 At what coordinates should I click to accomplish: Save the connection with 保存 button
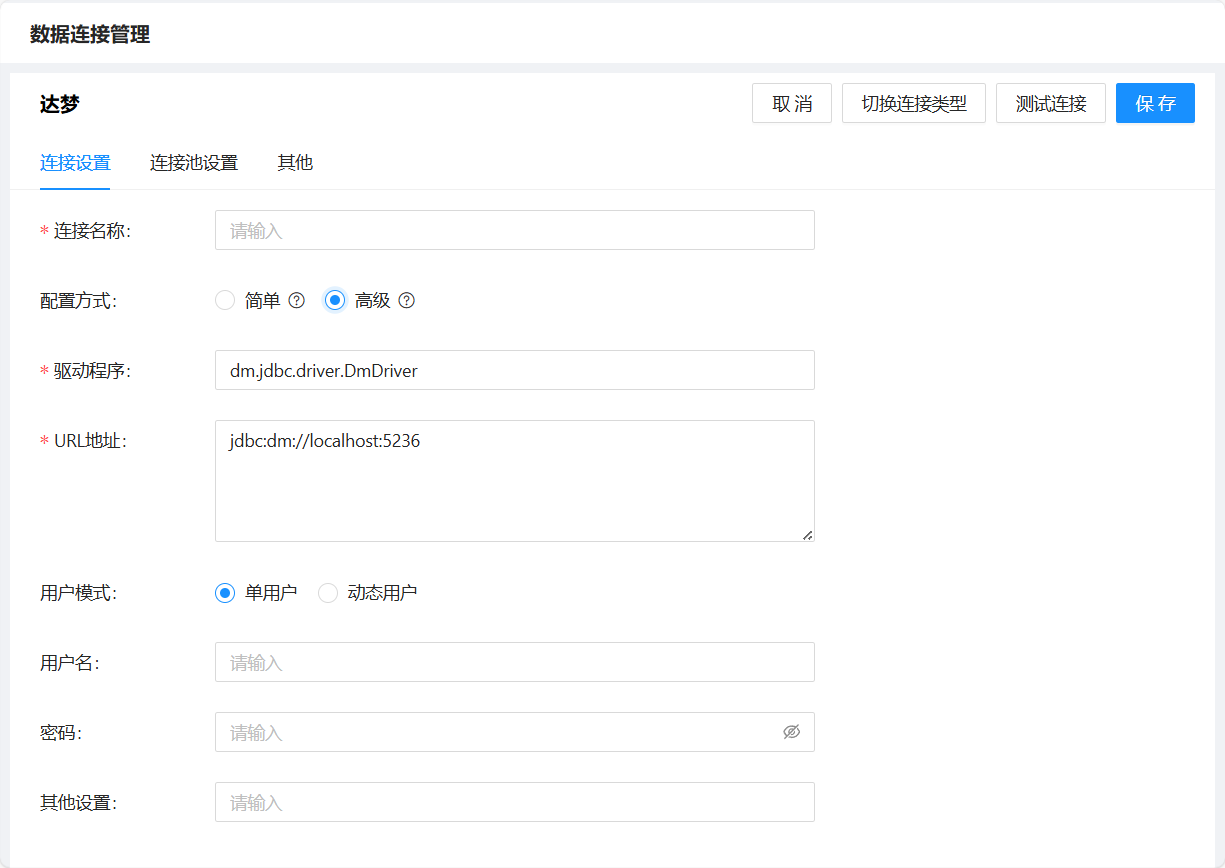tap(1155, 103)
